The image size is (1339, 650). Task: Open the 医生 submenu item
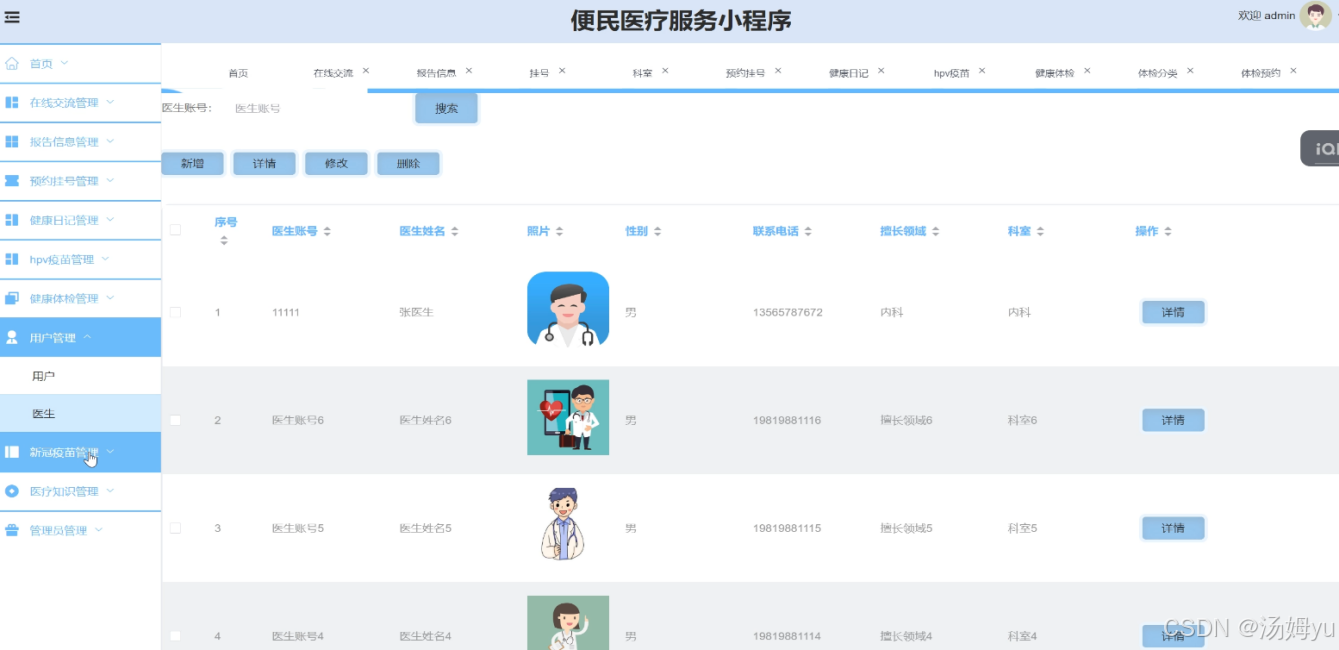click(80, 413)
